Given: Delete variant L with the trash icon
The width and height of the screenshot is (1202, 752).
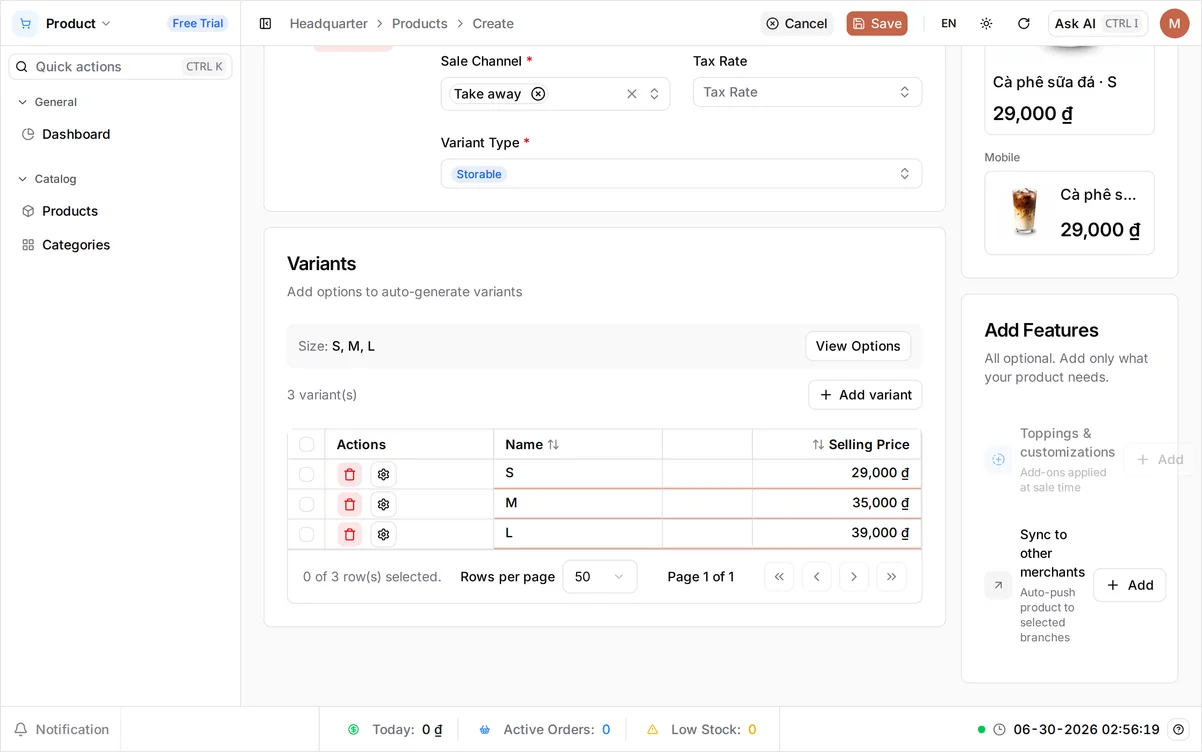Looking at the screenshot, I should 349,534.
